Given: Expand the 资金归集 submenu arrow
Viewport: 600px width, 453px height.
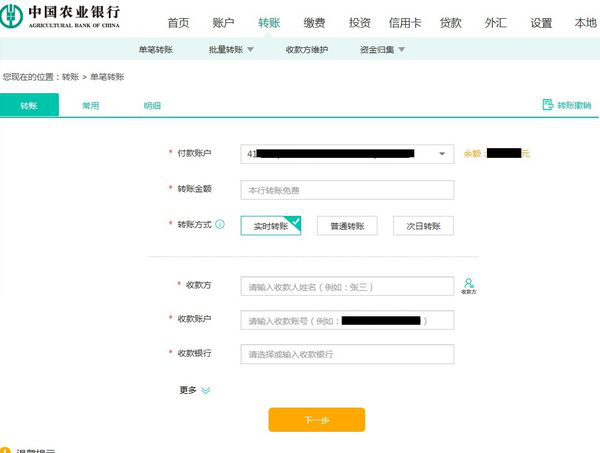Looking at the screenshot, I should (x=401, y=49).
